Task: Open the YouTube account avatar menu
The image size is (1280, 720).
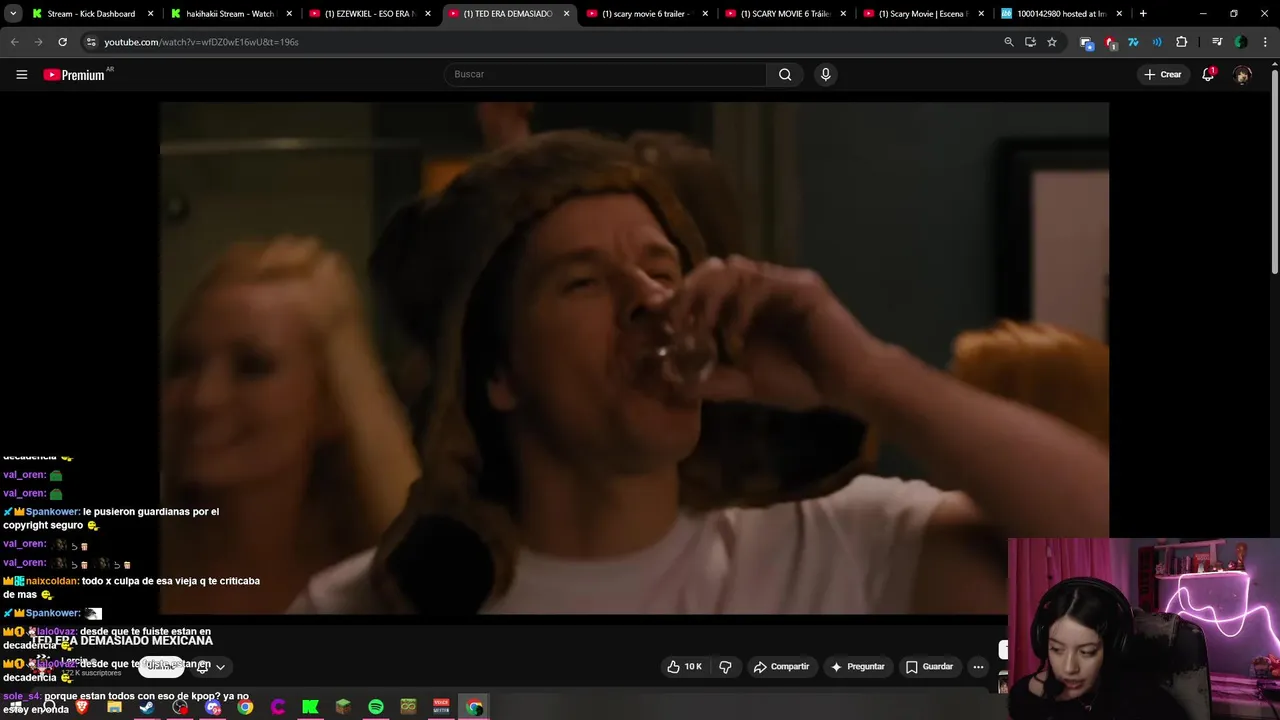Action: 1242,74
